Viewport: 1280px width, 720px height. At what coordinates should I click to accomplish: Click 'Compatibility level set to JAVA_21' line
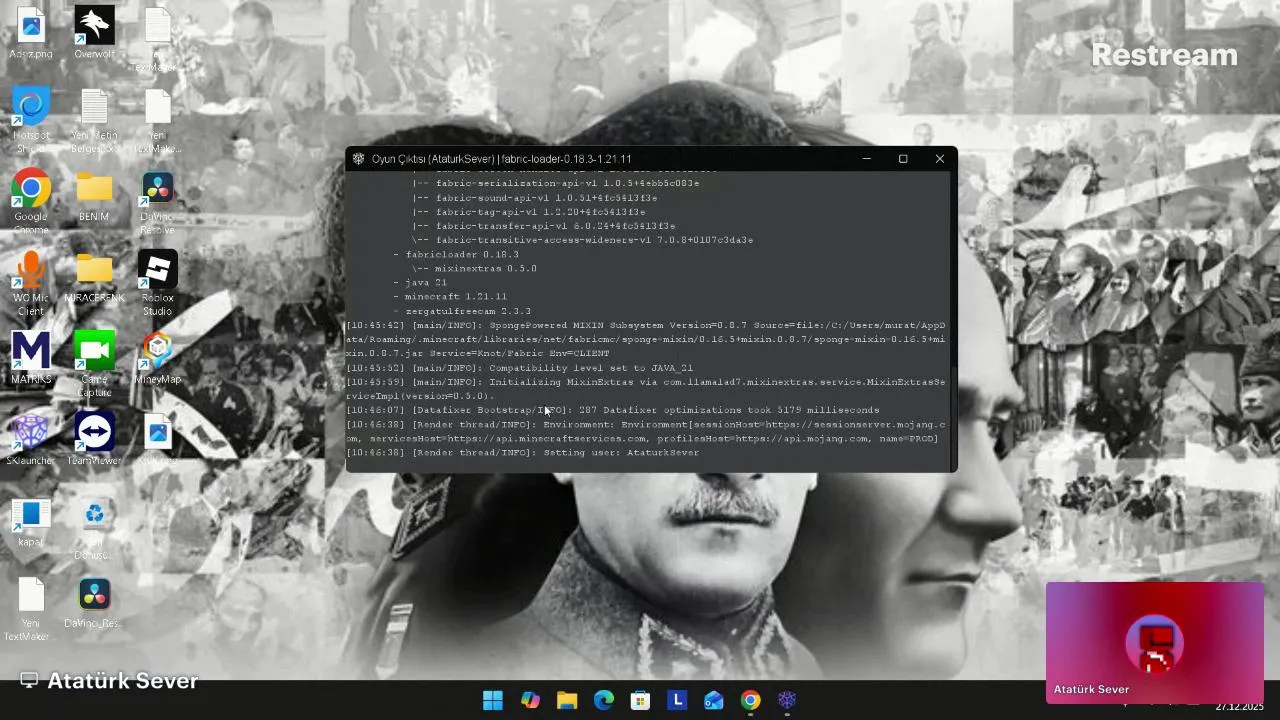[x=519, y=368]
